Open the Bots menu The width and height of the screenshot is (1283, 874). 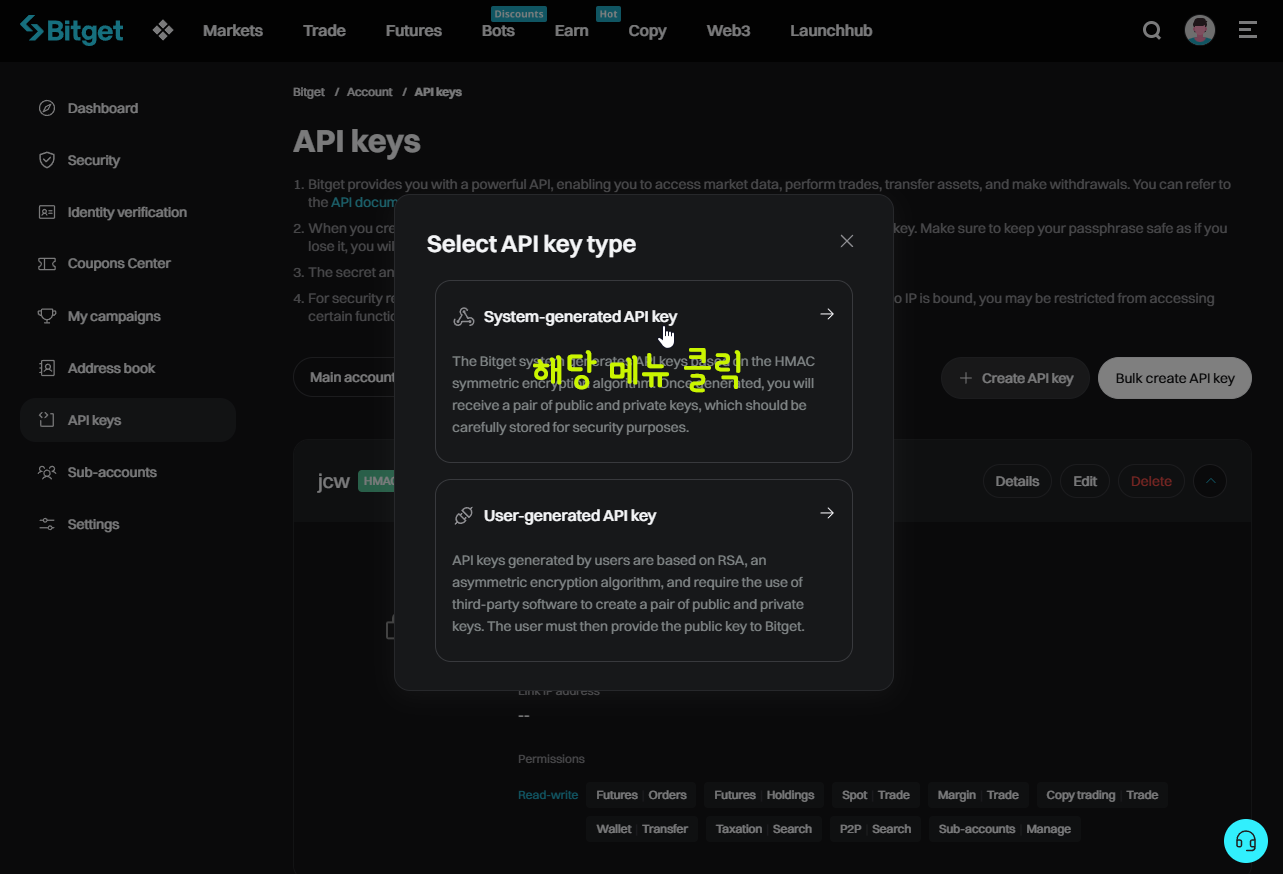(498, 31)
